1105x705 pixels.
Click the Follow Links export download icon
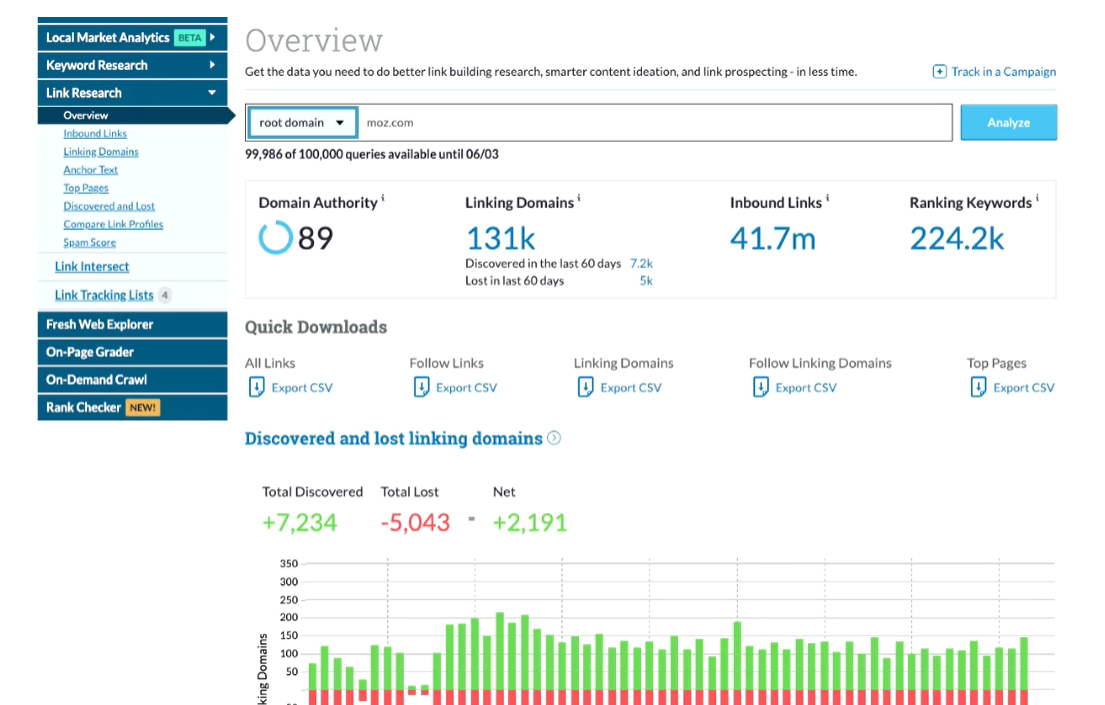[x=420, y=387]
